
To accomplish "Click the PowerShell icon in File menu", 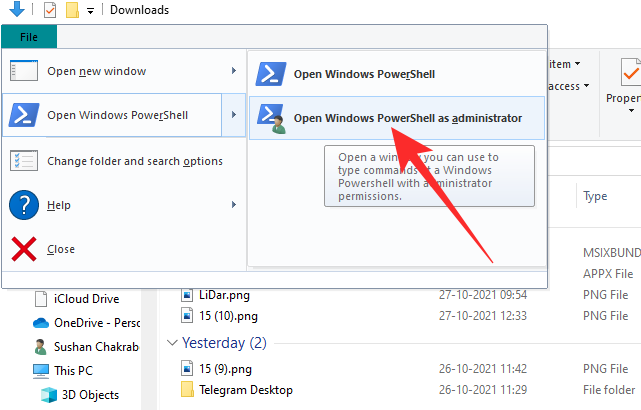I will tap(24, 115).
